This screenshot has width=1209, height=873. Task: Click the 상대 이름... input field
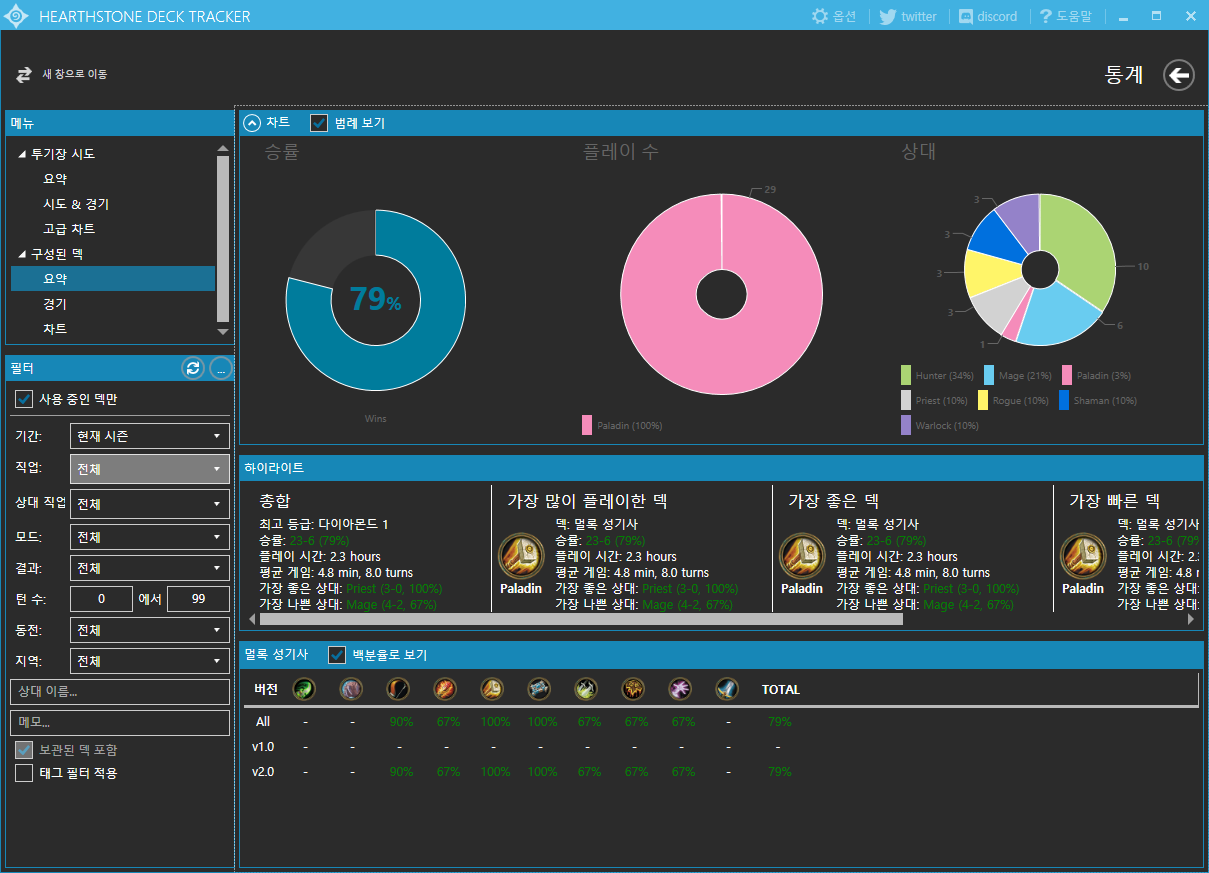120,692
